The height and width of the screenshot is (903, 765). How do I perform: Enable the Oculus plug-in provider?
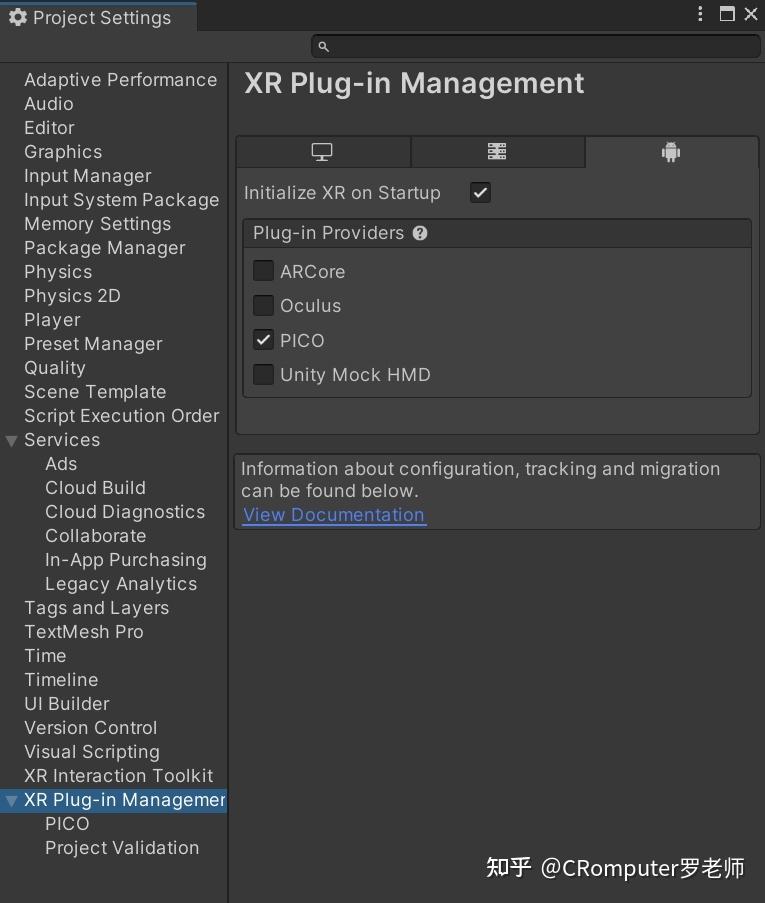click(264, 305)
